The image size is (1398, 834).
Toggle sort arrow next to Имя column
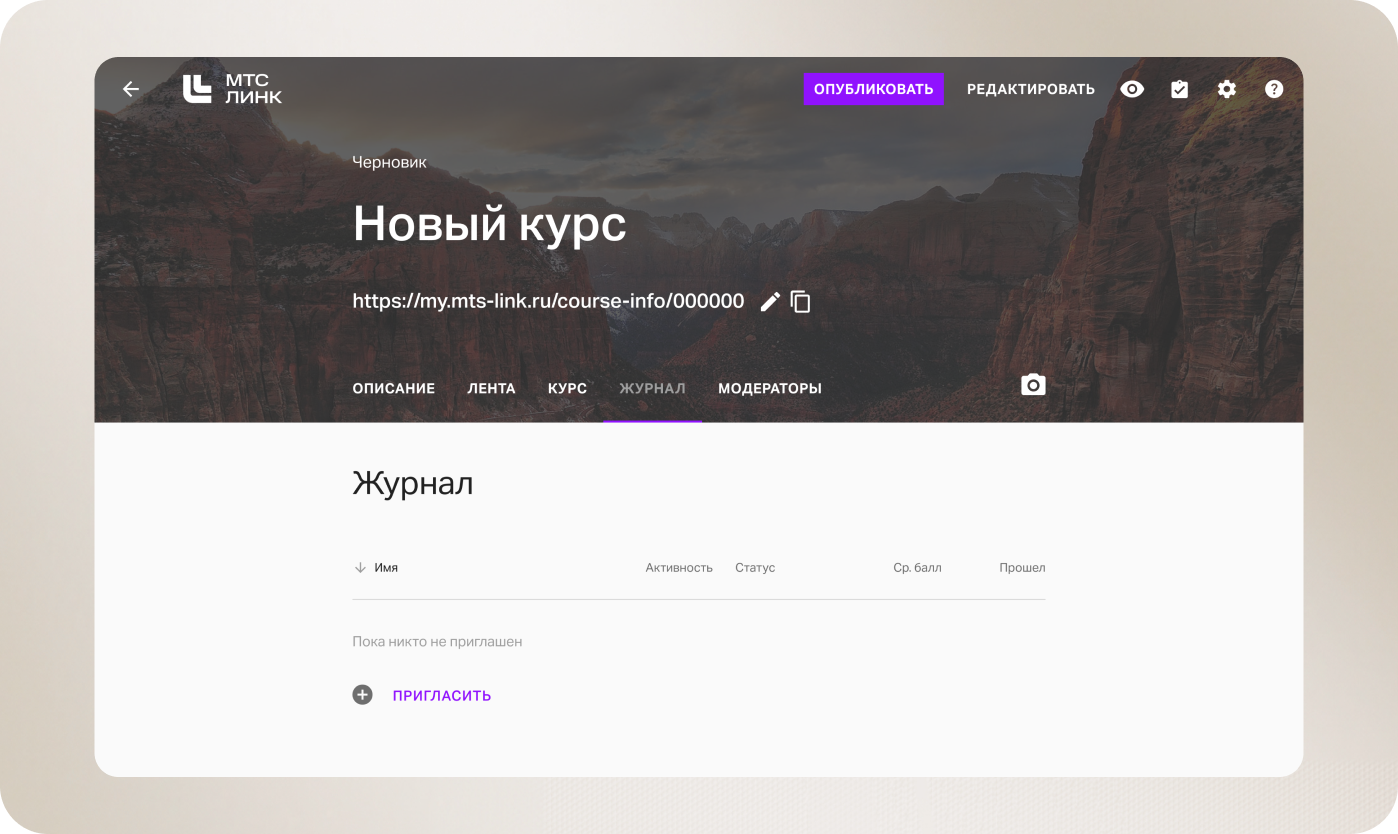(x=360, y=568)
